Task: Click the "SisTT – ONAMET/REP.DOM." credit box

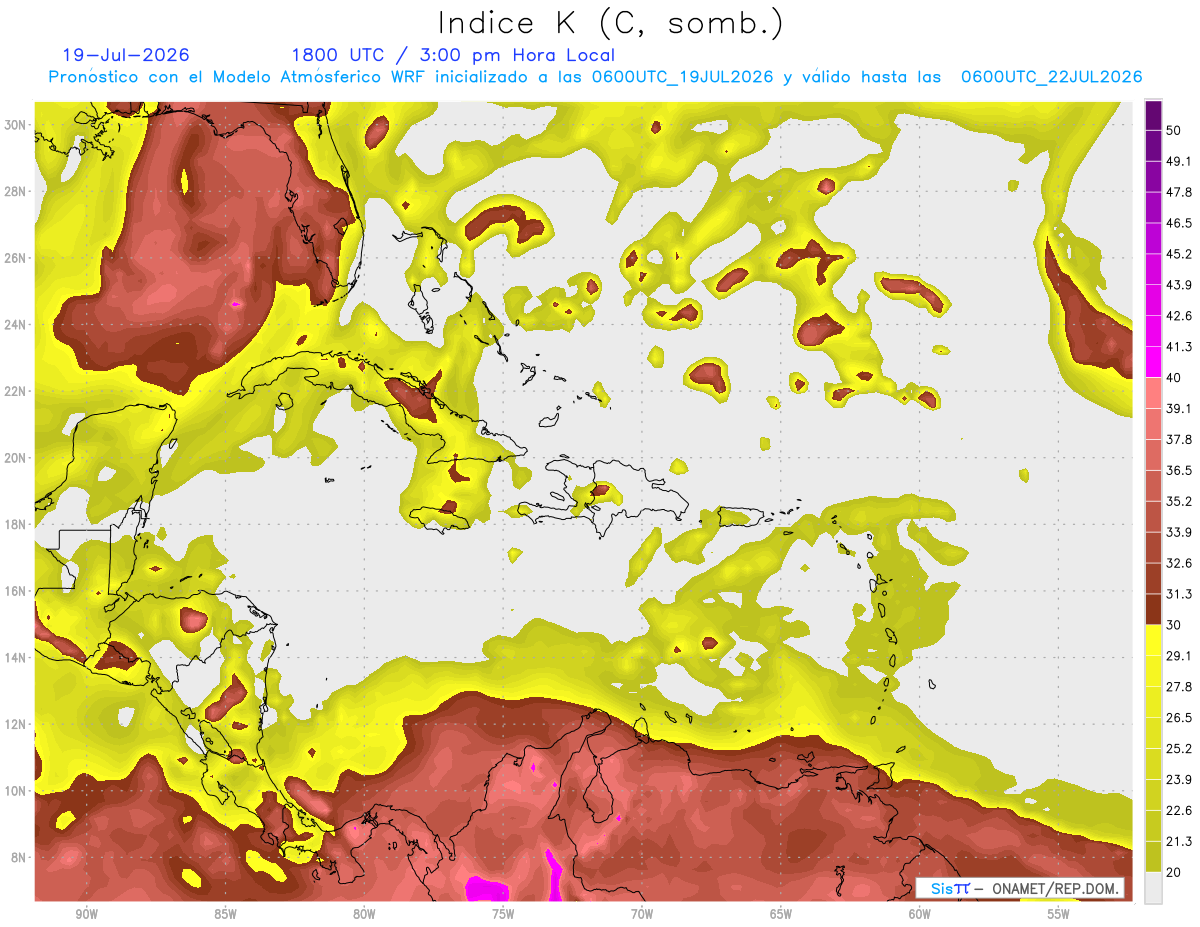Action: pos(1019,888)
